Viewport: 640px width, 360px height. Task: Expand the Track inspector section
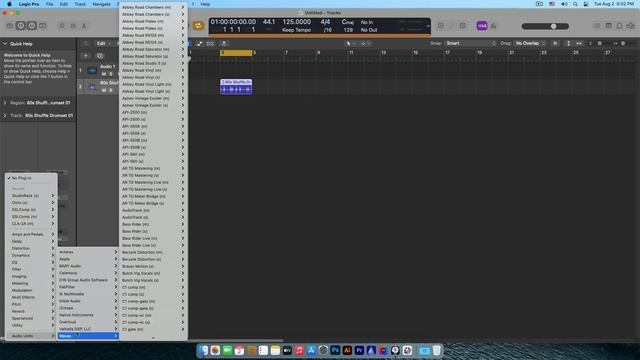[5, 116]
